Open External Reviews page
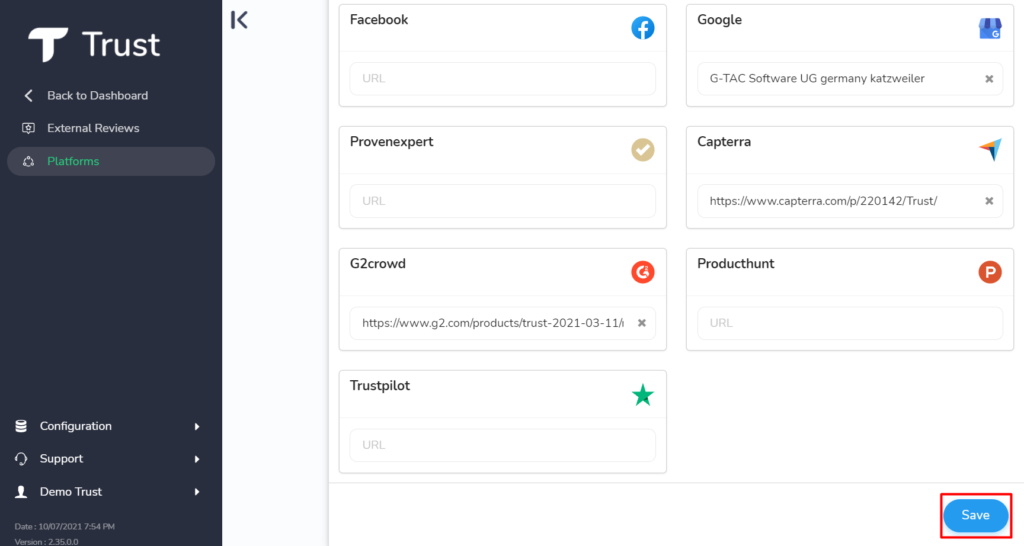The image size is (1024, 546). 93,128
